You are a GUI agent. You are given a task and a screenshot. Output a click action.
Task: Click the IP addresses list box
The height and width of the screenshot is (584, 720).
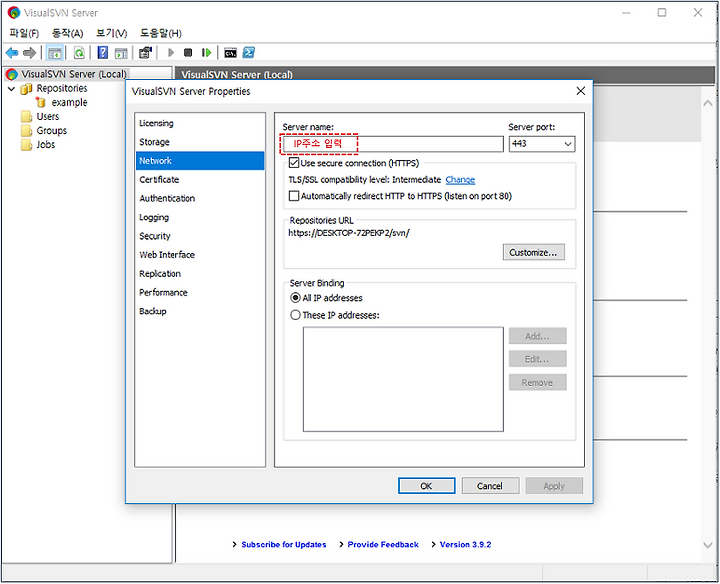click(x=403, y=379)
